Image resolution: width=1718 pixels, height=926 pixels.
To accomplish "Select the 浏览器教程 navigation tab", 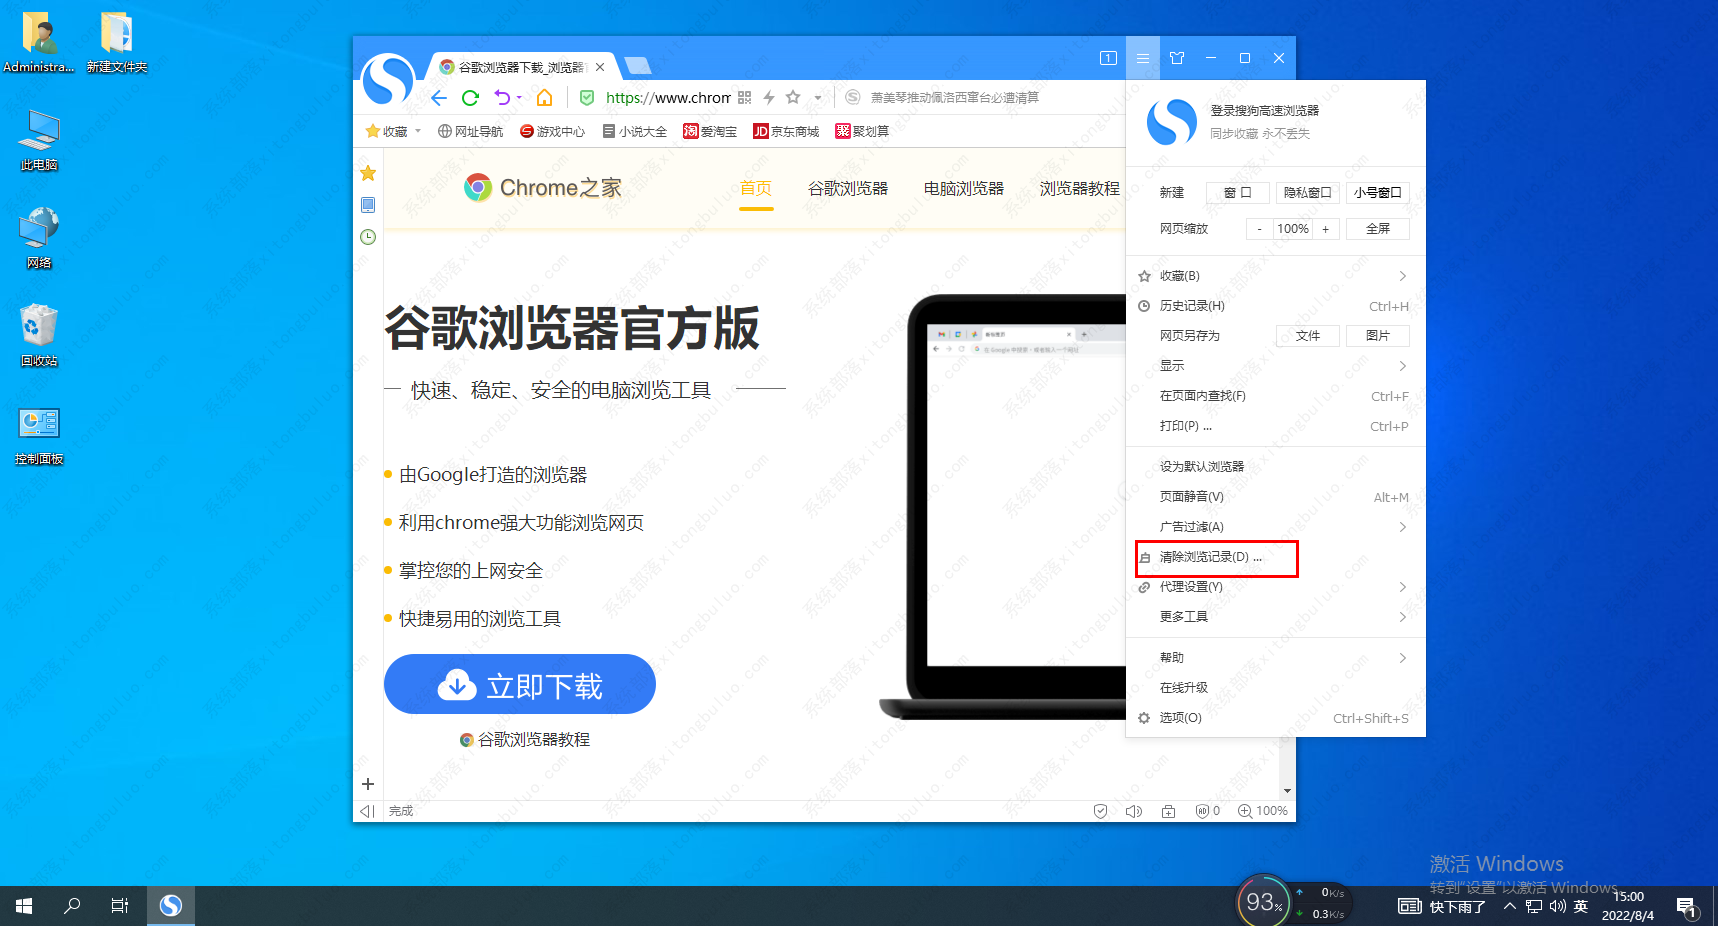I will point(1080,188).
